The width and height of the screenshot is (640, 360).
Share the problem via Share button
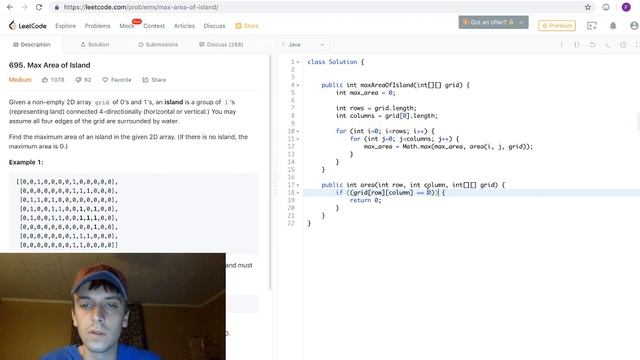click(154, 80)
